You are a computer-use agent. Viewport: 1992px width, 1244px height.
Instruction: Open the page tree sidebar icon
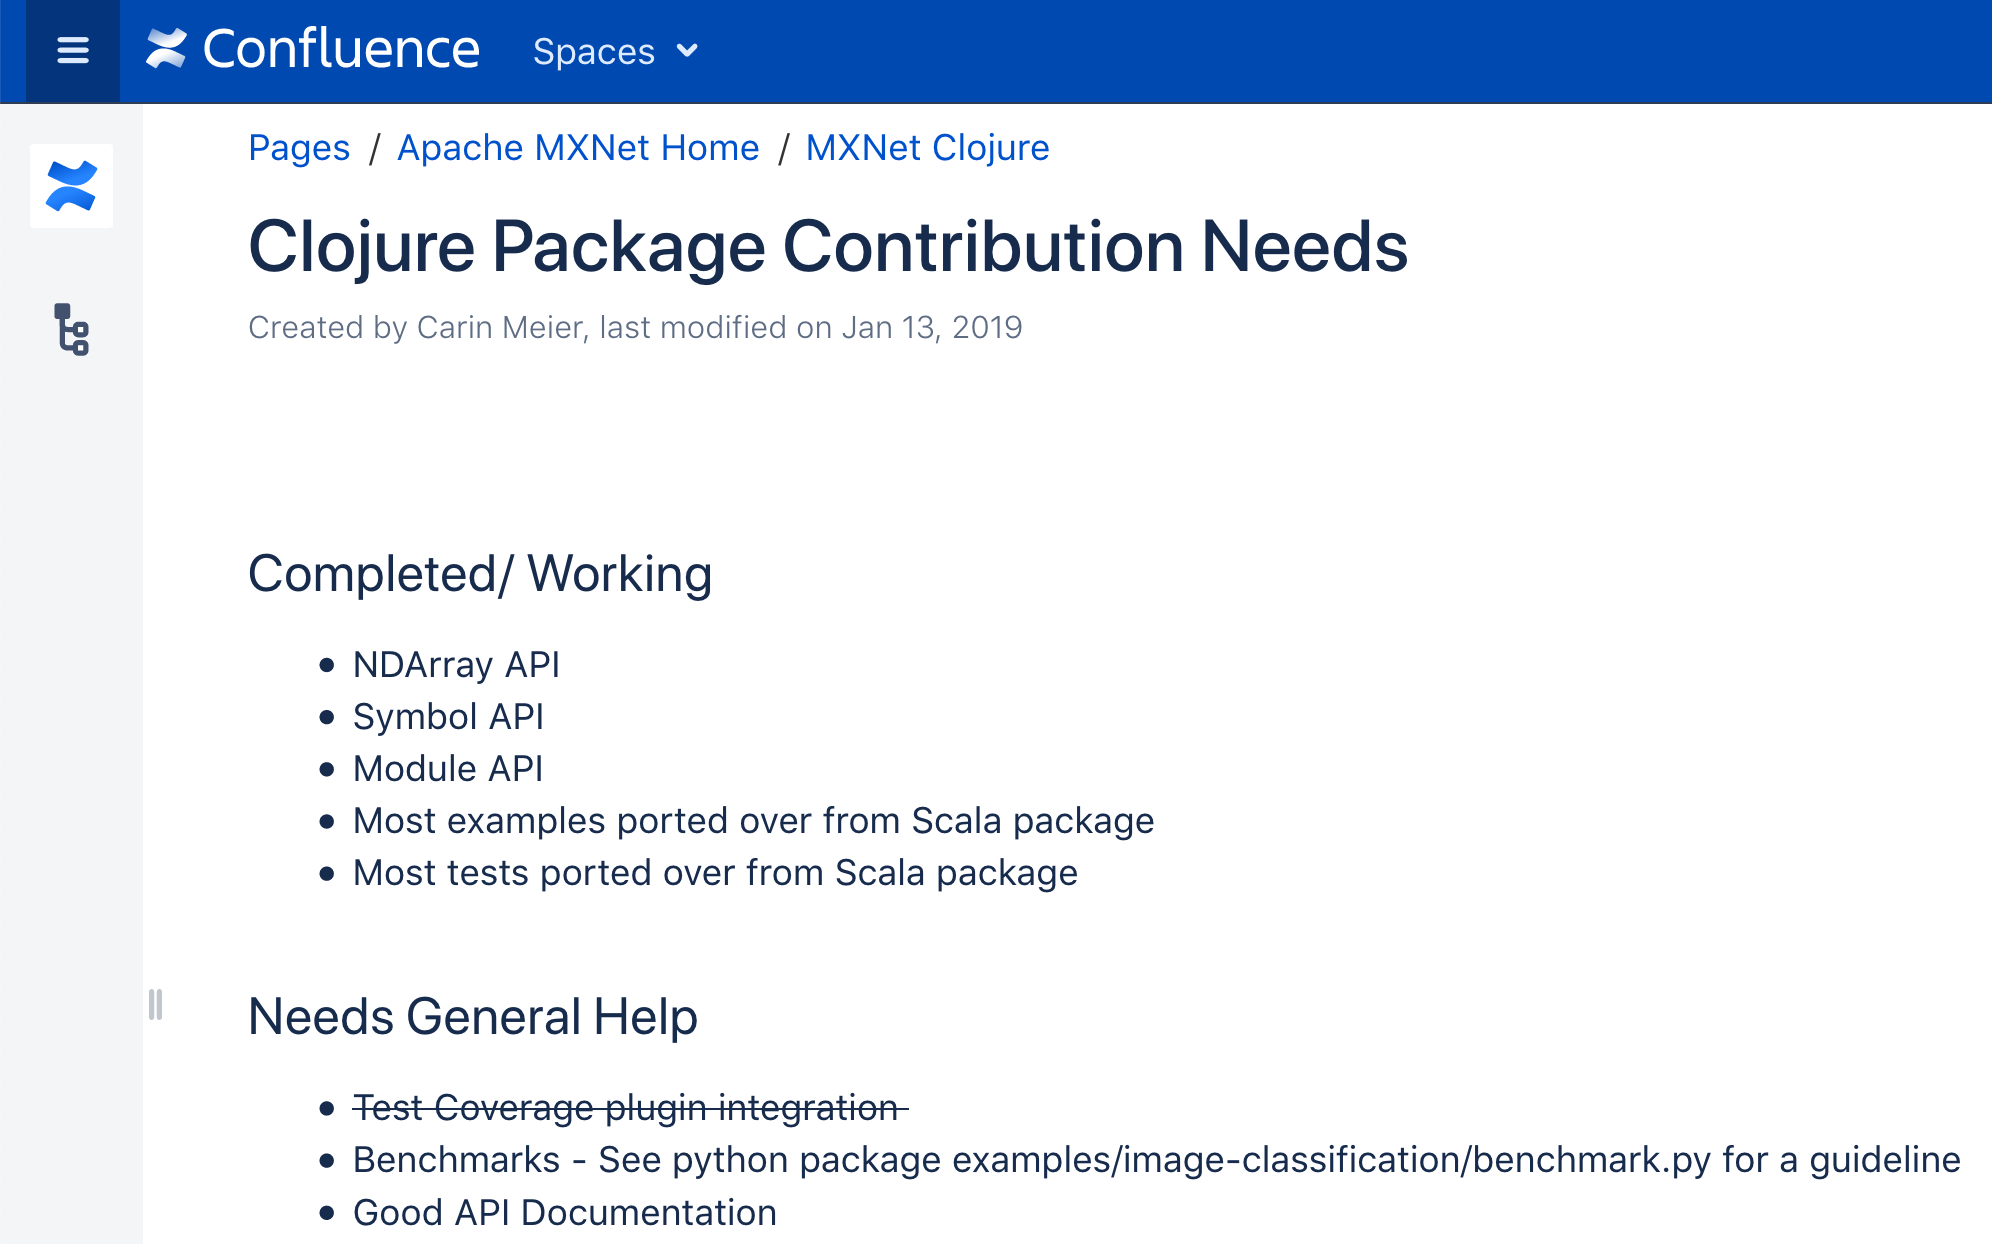(71, 329)
